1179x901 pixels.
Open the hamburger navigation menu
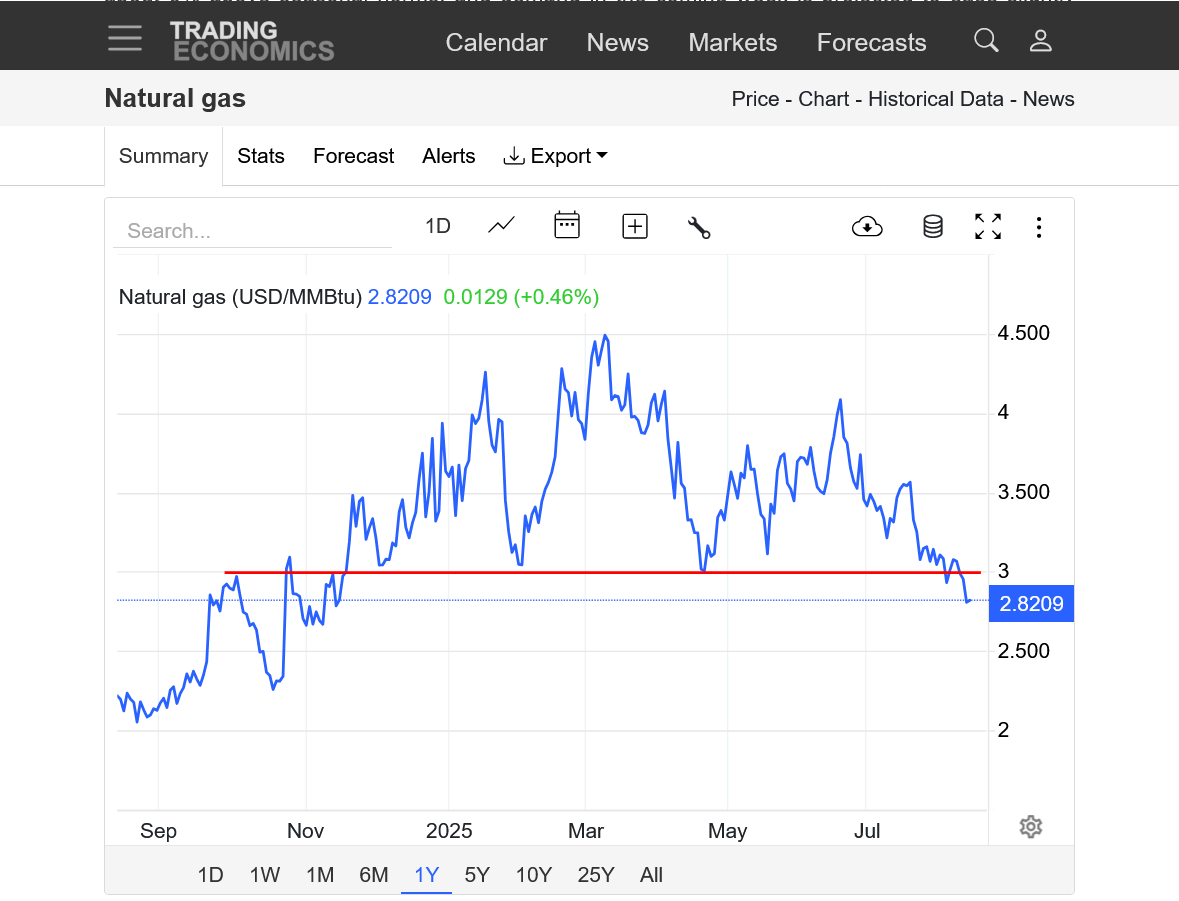[x=125, y=39]
